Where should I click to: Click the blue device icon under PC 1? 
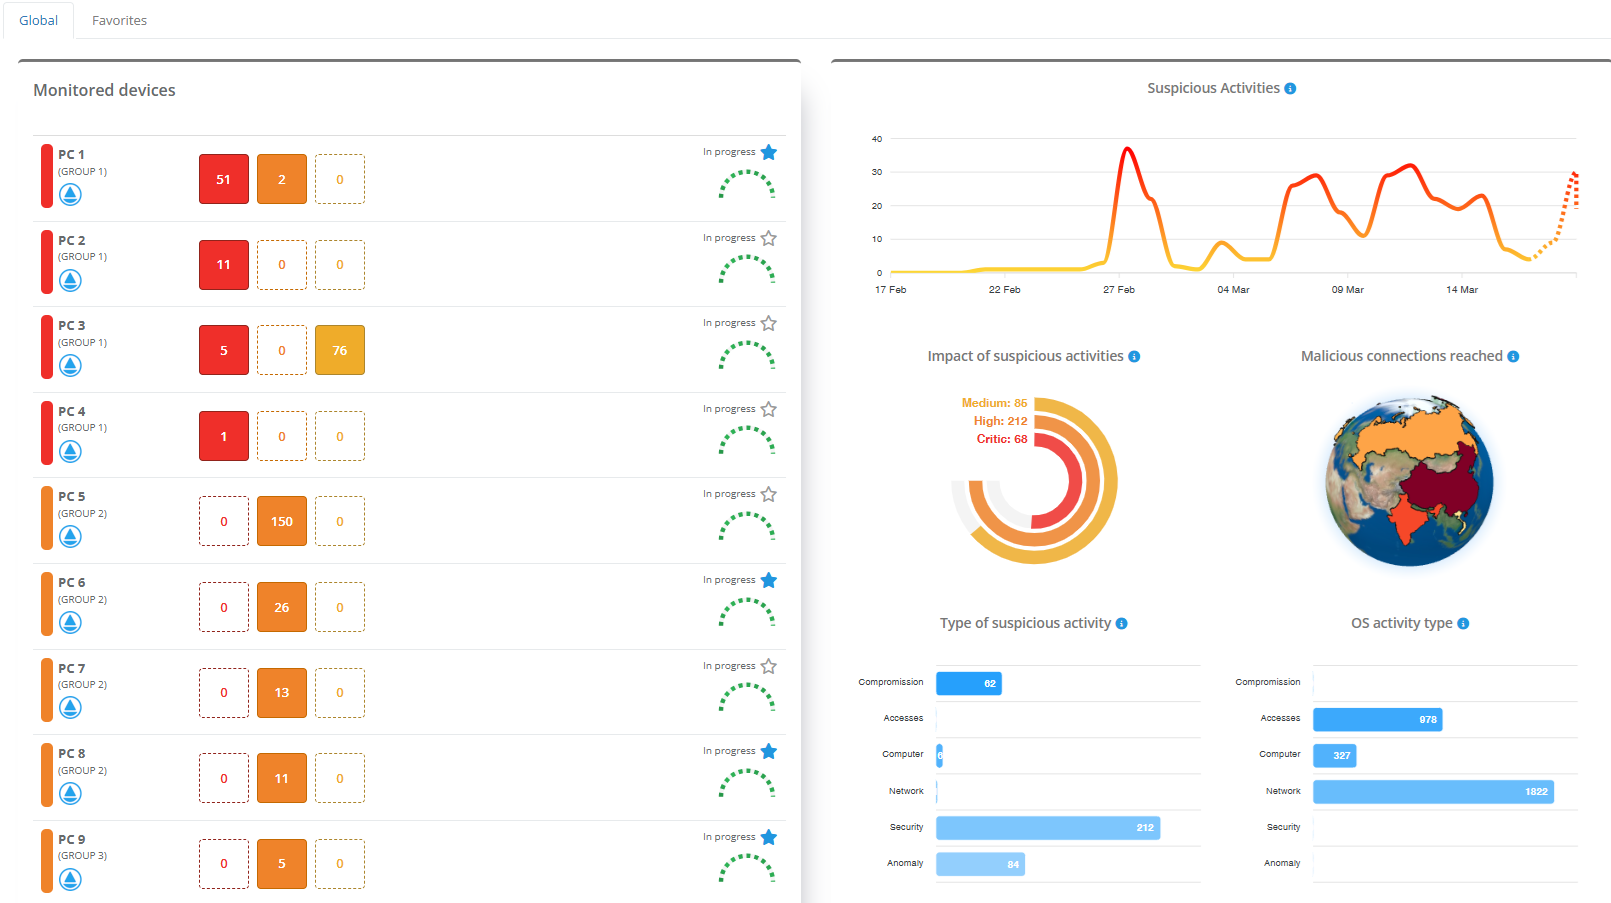tap(70, 195)
